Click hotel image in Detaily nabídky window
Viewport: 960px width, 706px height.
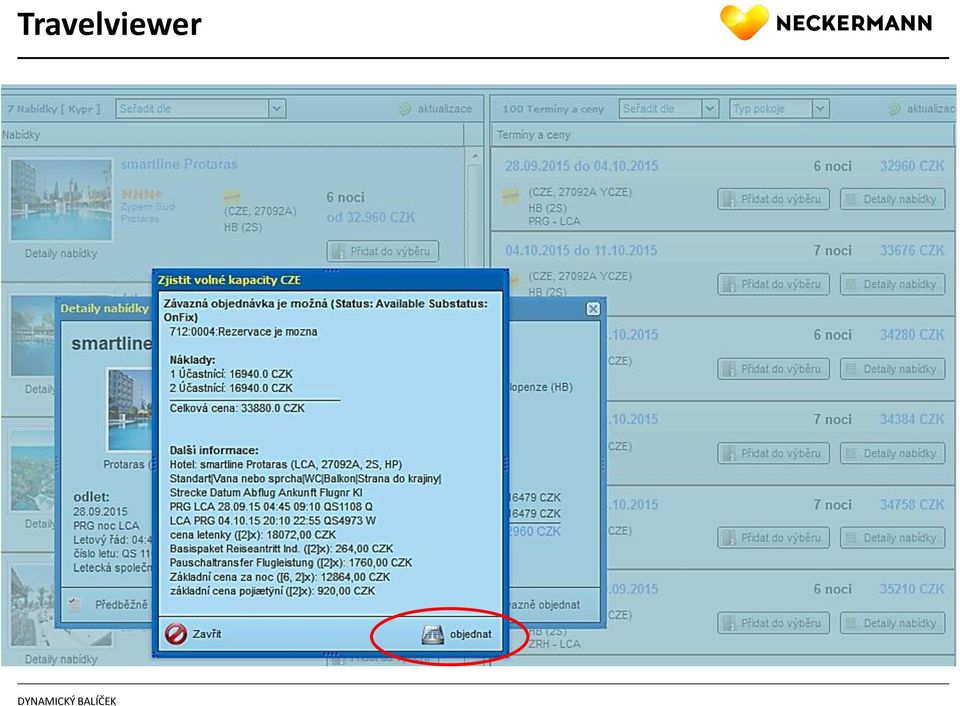click(x=129, y=410)
